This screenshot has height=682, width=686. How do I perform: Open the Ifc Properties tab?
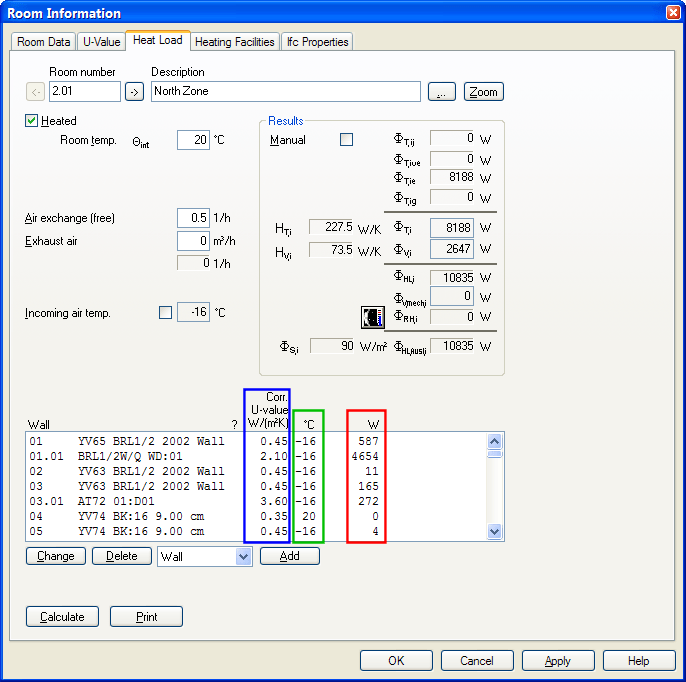[x=317, y=42]
